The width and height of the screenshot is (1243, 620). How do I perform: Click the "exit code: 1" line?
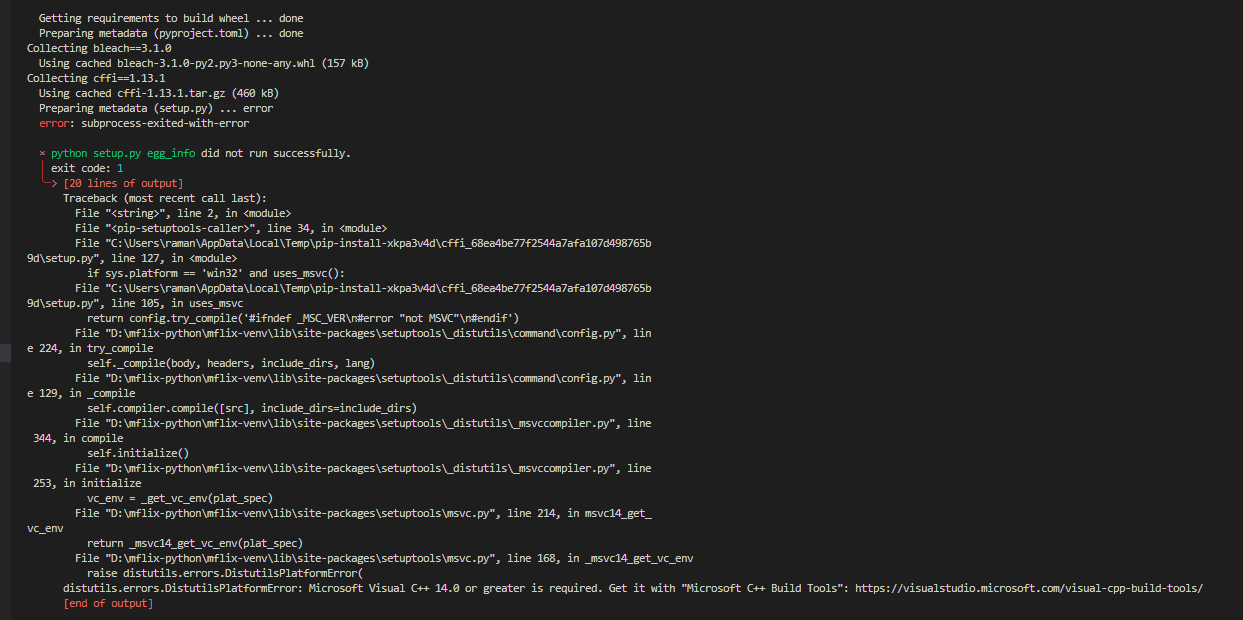[87, 168]
